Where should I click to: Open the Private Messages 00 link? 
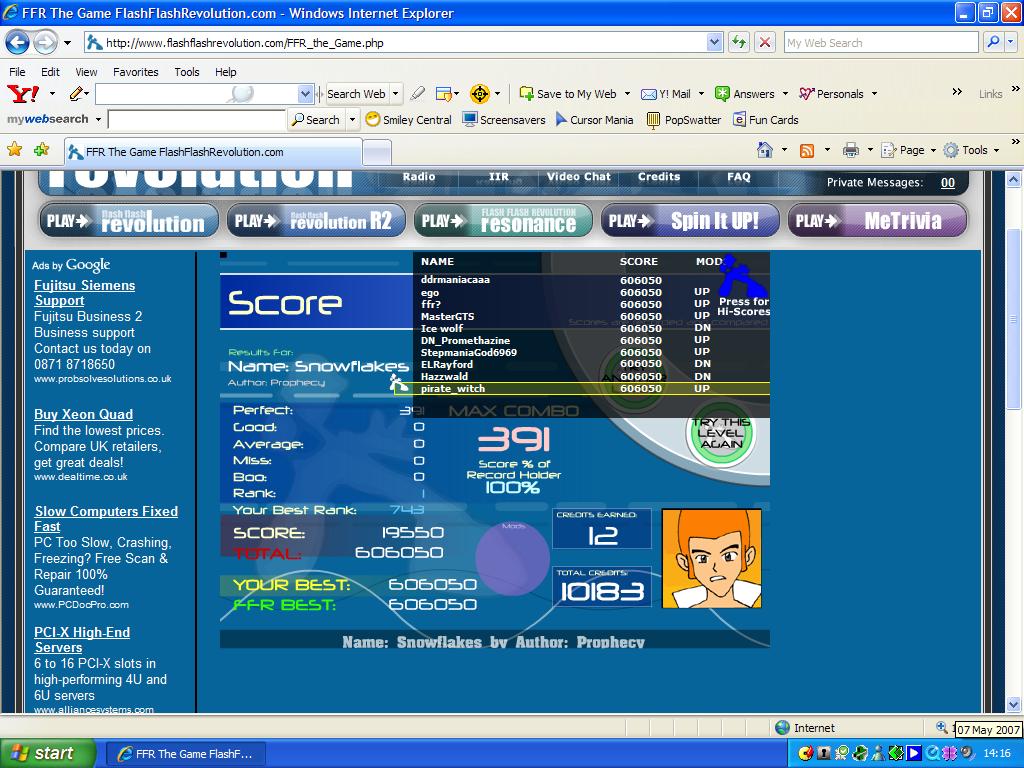pyautogui.click(x=948, y=183)
